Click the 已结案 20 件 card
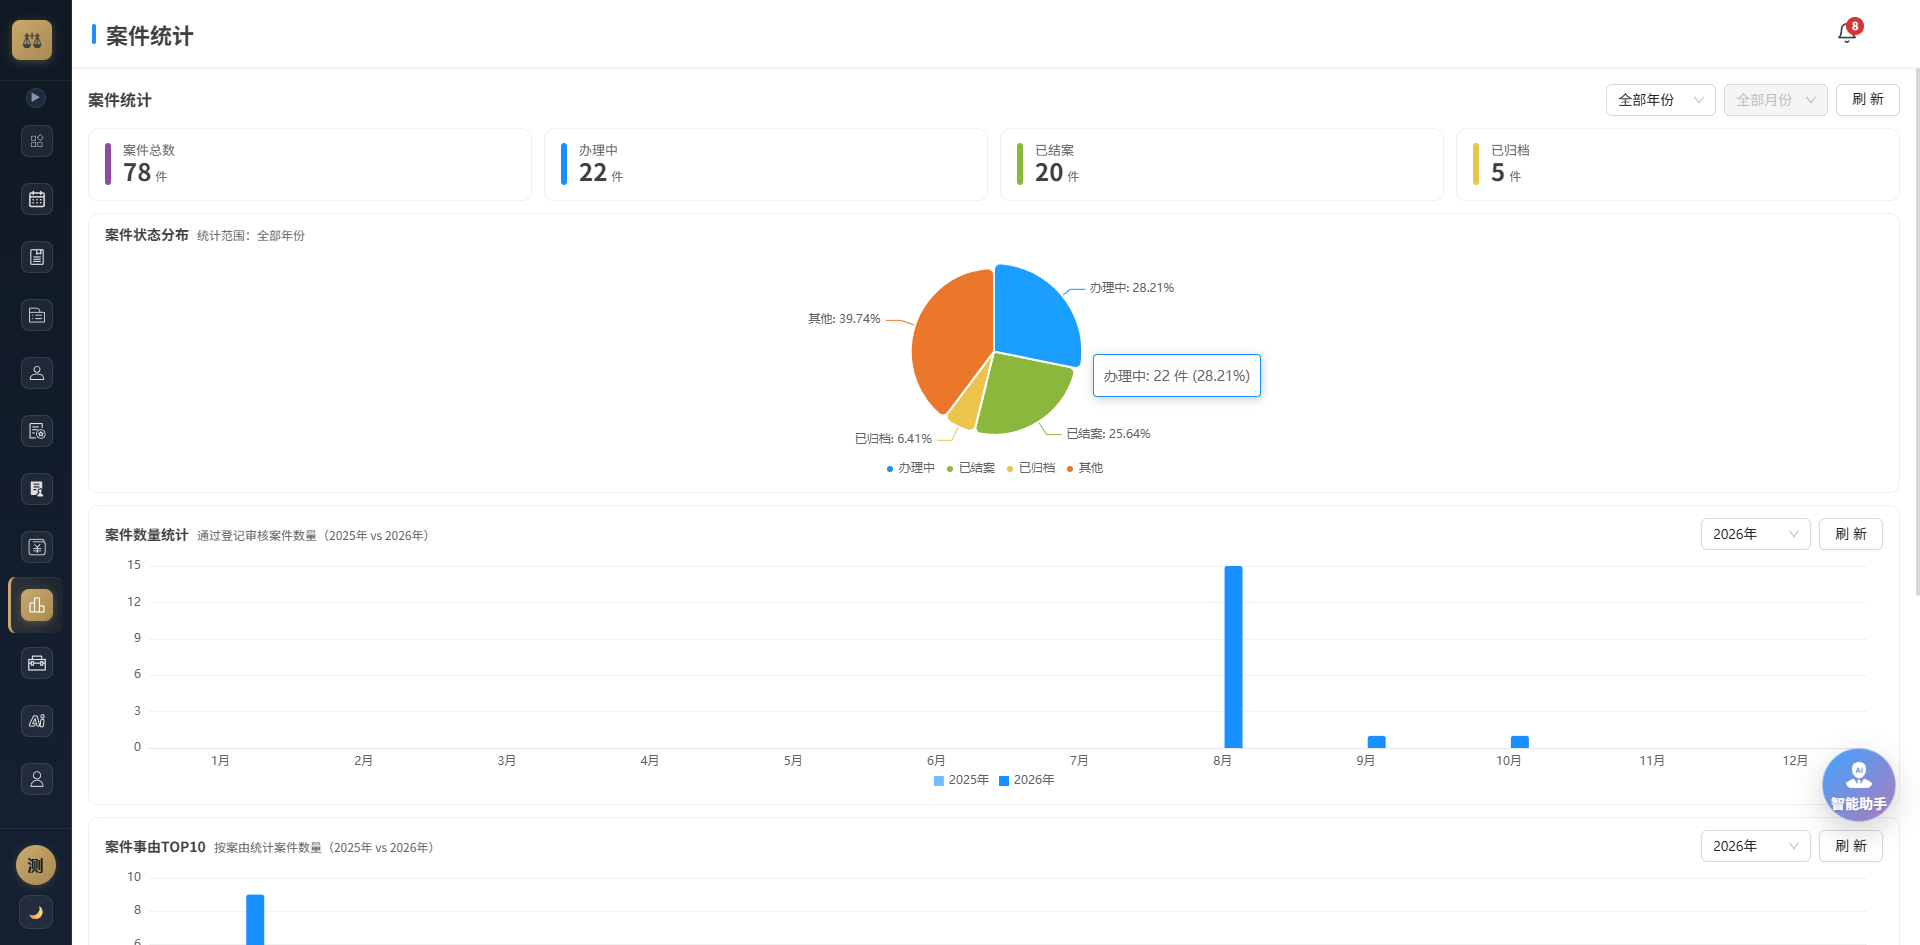This screenshot has height=945, width=1920. [x=1221, y=164]
